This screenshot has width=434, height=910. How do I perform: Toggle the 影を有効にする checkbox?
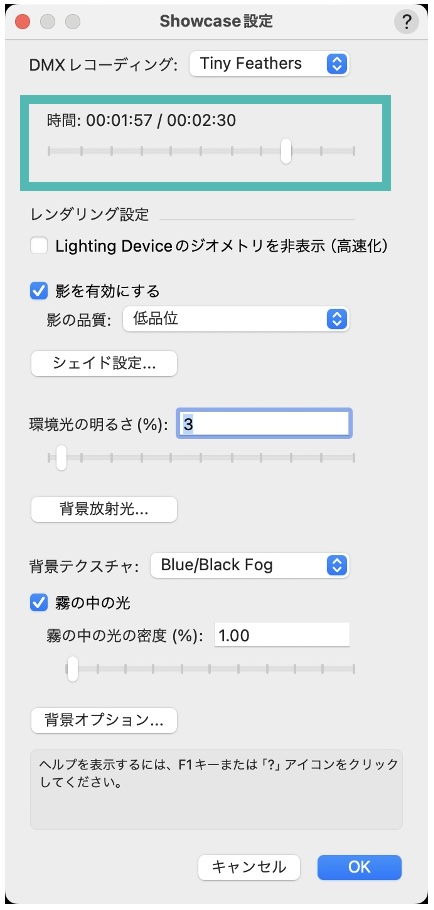coord(39,290)
